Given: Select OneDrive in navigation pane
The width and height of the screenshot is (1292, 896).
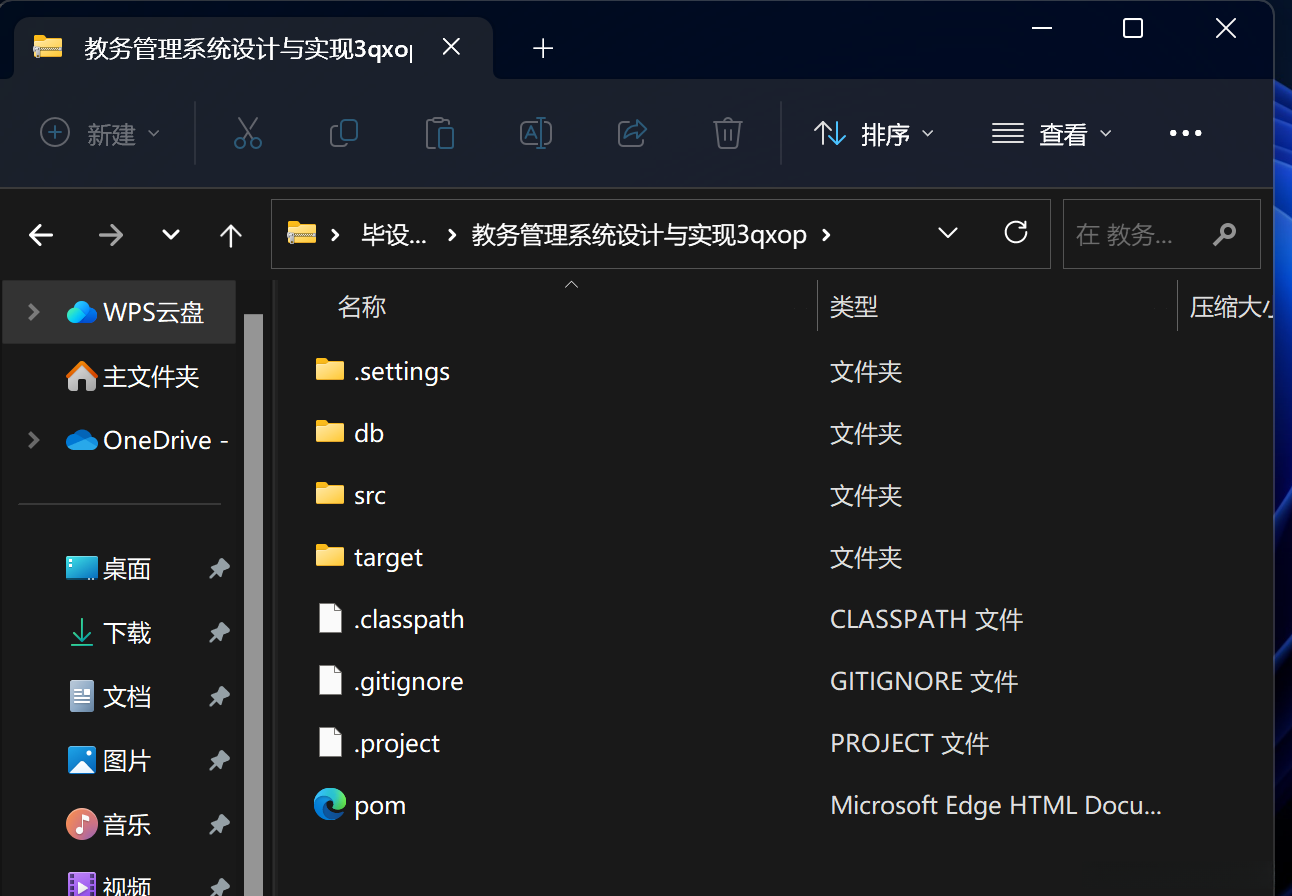Looking at the screenshot, I should pyautogui.click(x=166, y=440).
